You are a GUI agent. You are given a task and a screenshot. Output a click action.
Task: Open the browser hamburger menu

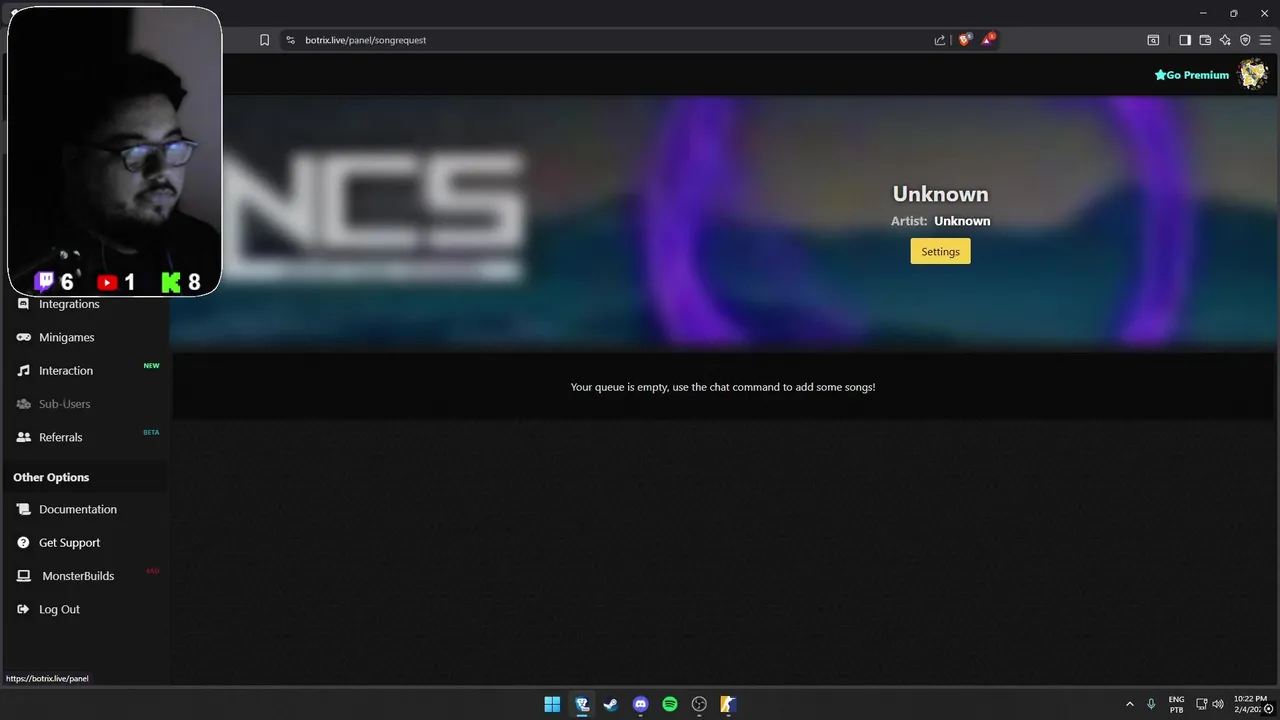click(1265, 40)
